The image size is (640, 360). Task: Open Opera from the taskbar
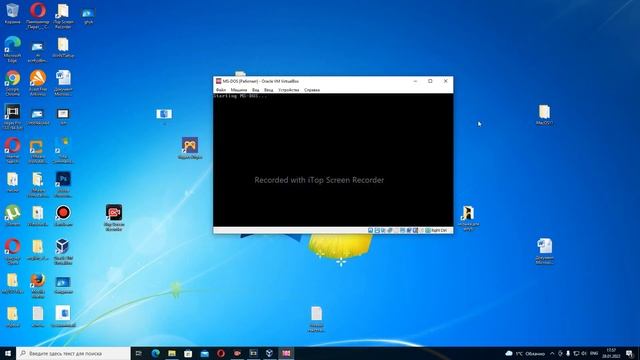tap(221, 353)
